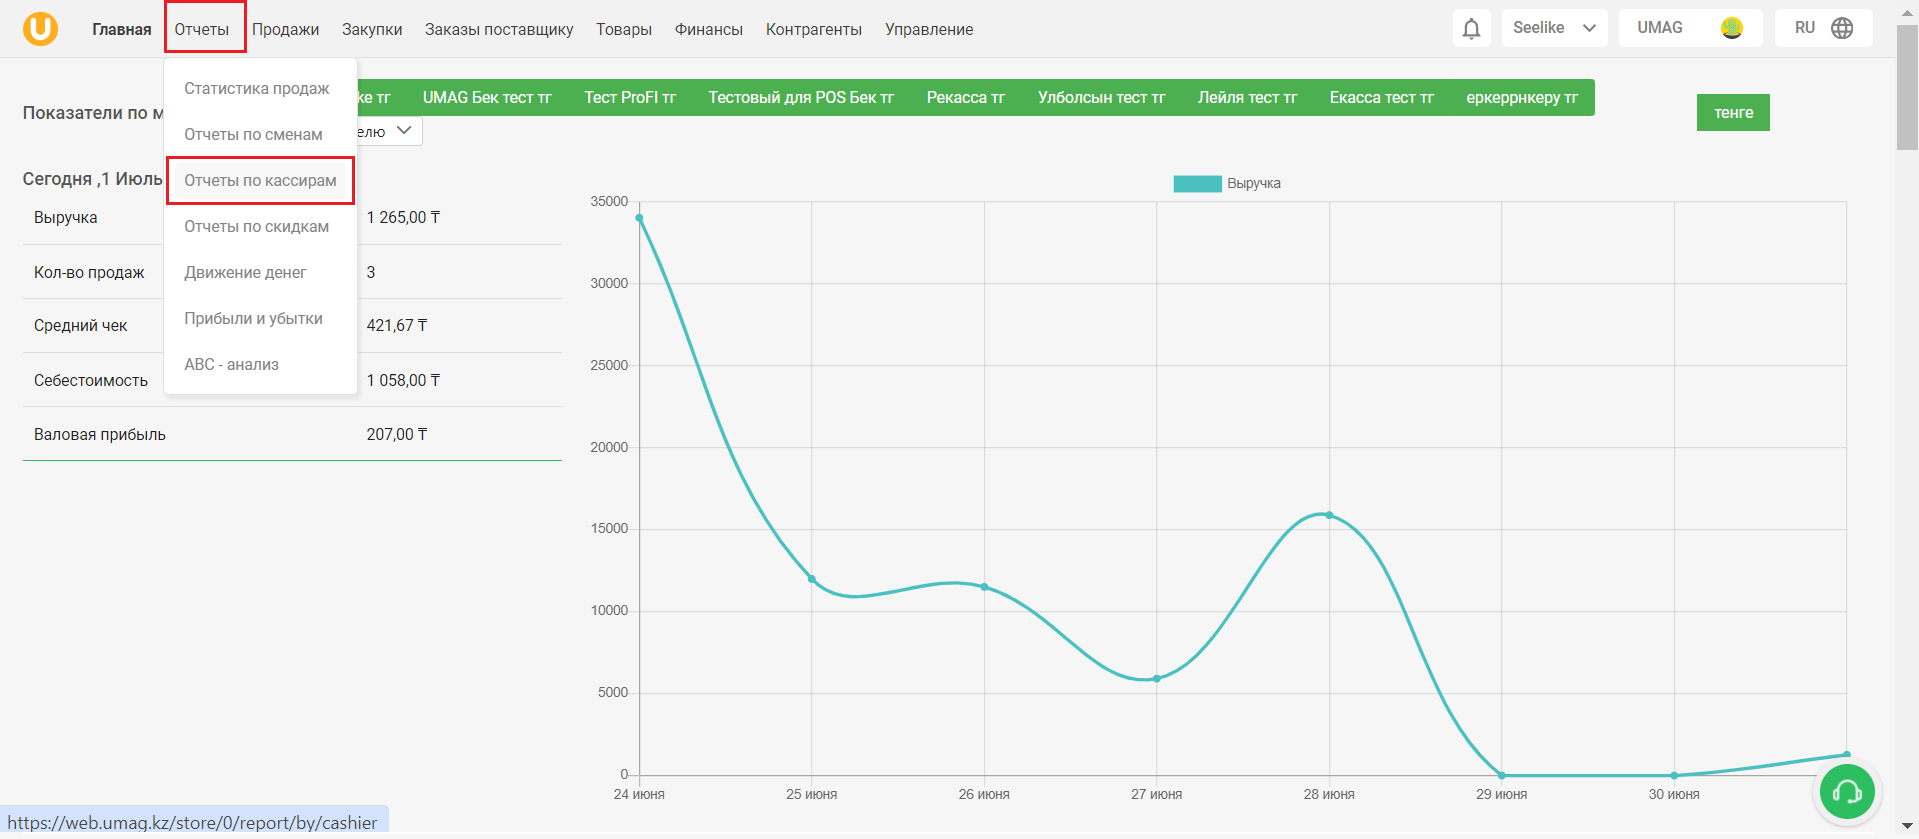Click the 26 июня data point
Screen dimensions: 1919x839
984,587
